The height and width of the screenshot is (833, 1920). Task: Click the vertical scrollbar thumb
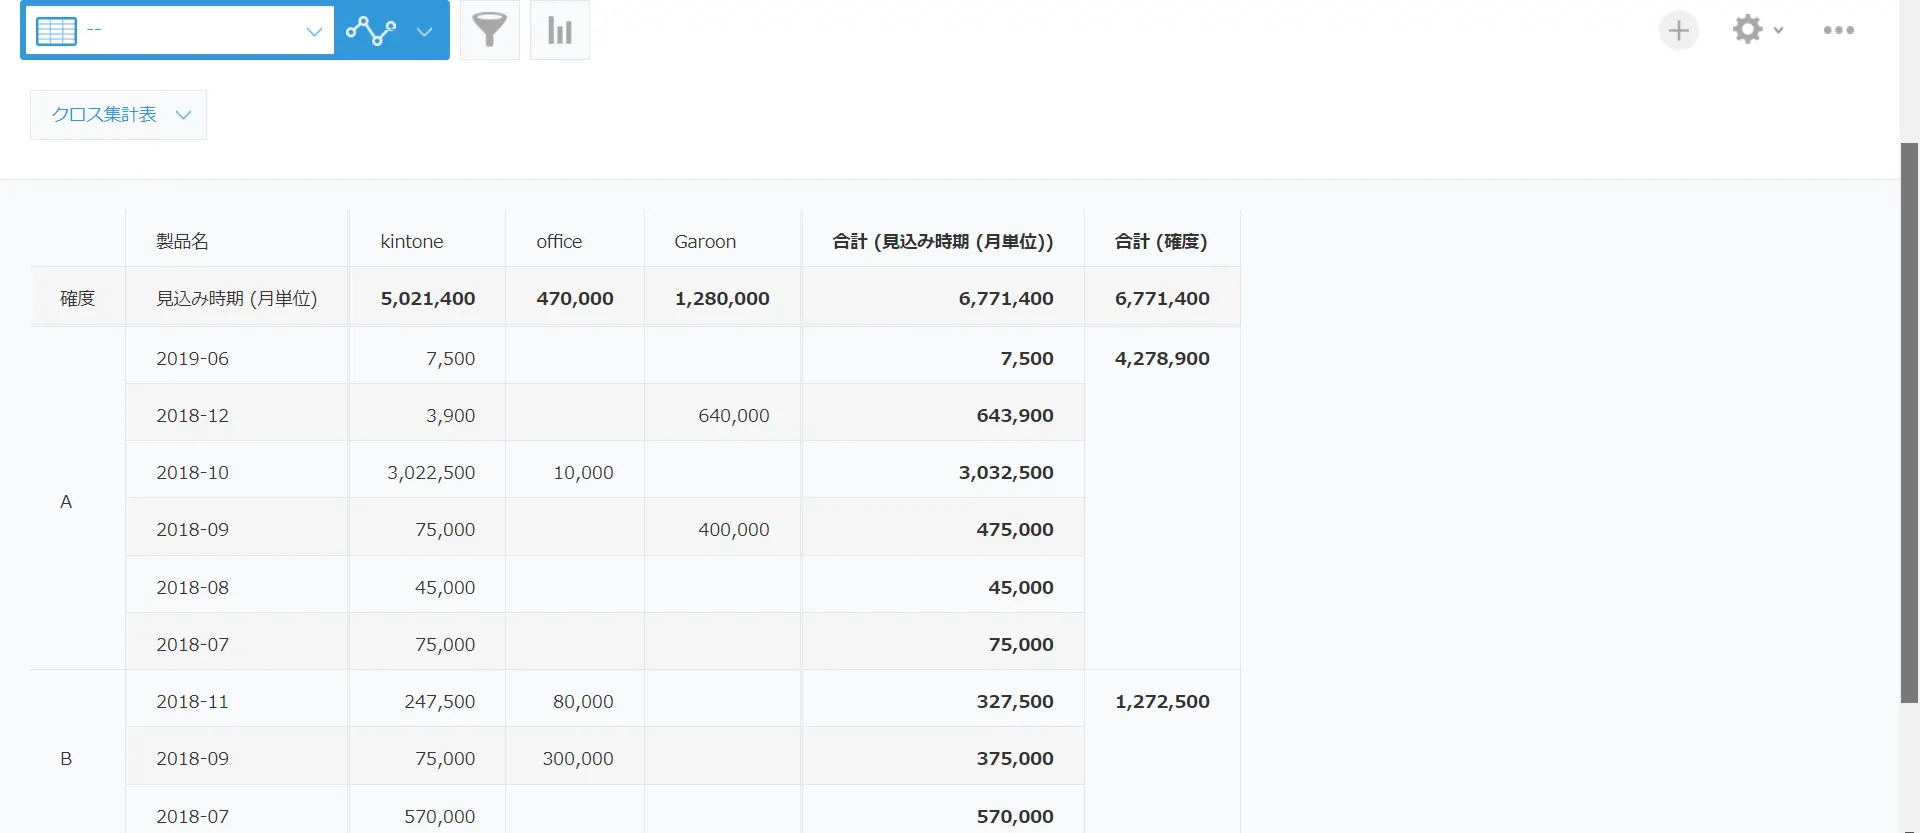tap(1909, 420)
